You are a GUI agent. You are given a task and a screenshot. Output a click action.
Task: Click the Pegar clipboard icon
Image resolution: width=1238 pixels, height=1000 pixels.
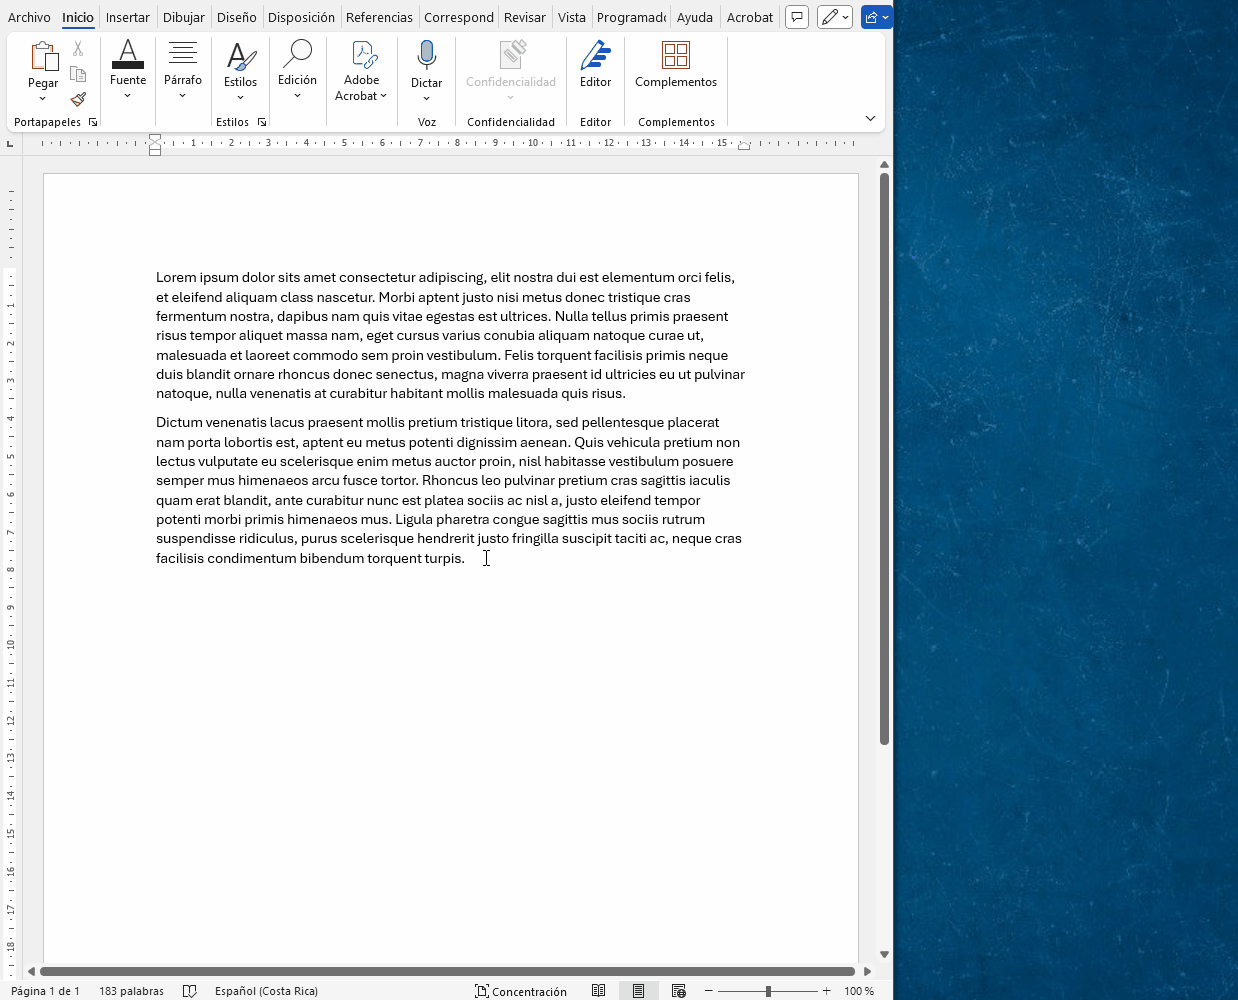pyautogui.click(x=43, y=56)
